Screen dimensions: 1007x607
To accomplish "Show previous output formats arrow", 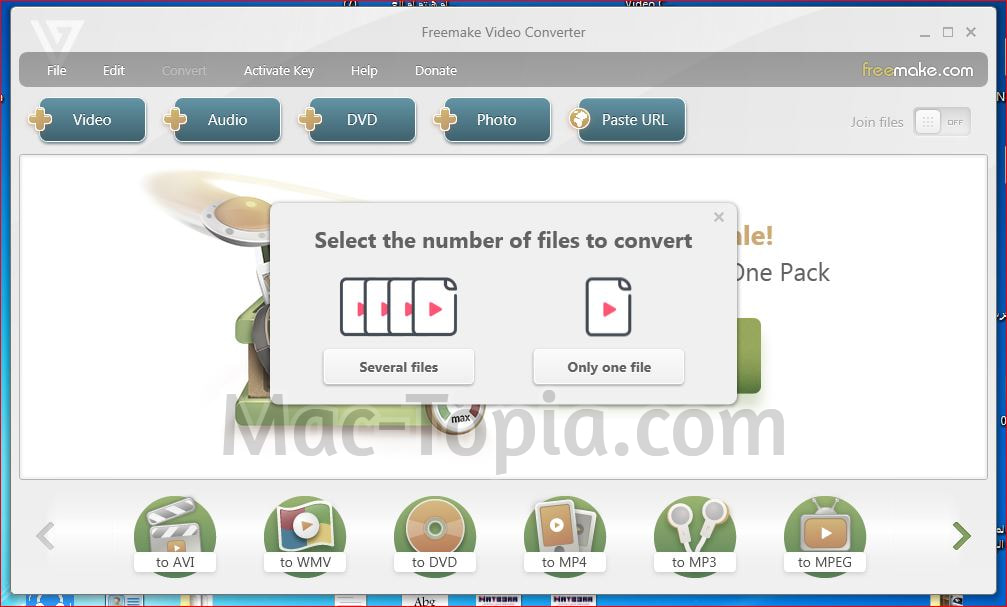I will coord(45,536).
